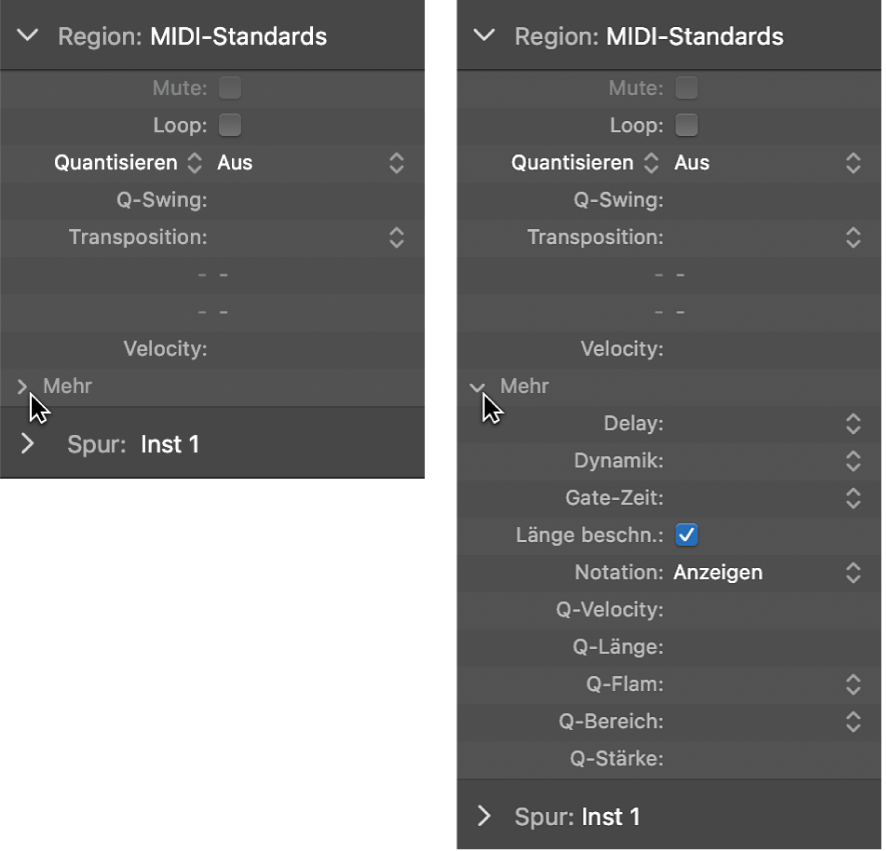
Task: Collapse the Region: MIDI-Standards header
Action: point(25,35)
